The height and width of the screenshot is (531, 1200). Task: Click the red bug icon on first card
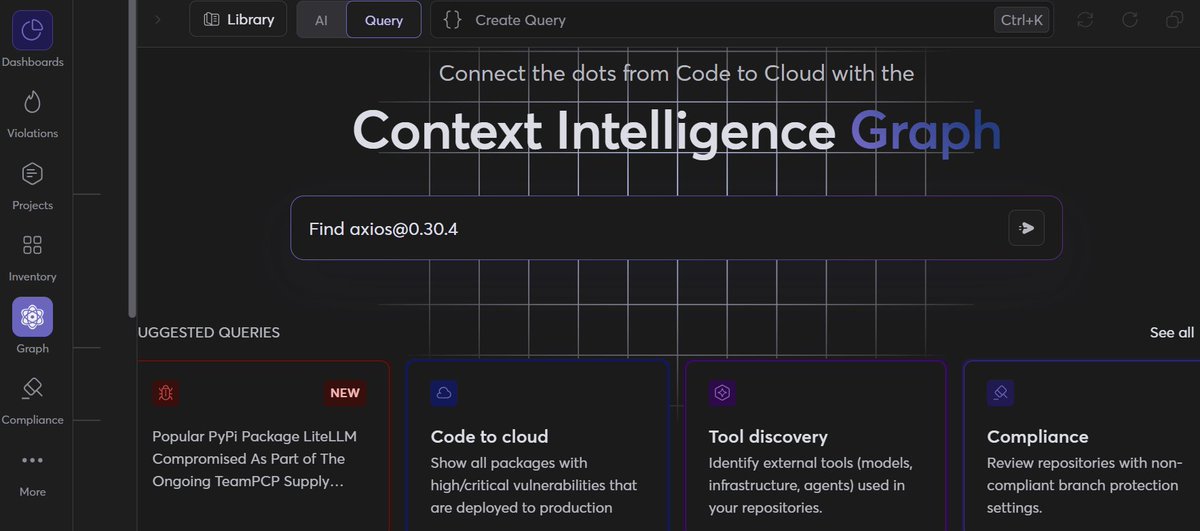click(166, 393)
